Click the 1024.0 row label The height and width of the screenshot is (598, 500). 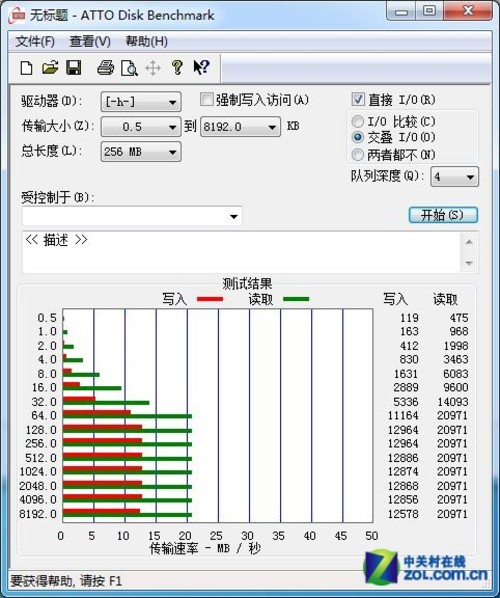(x=38, y=471)
